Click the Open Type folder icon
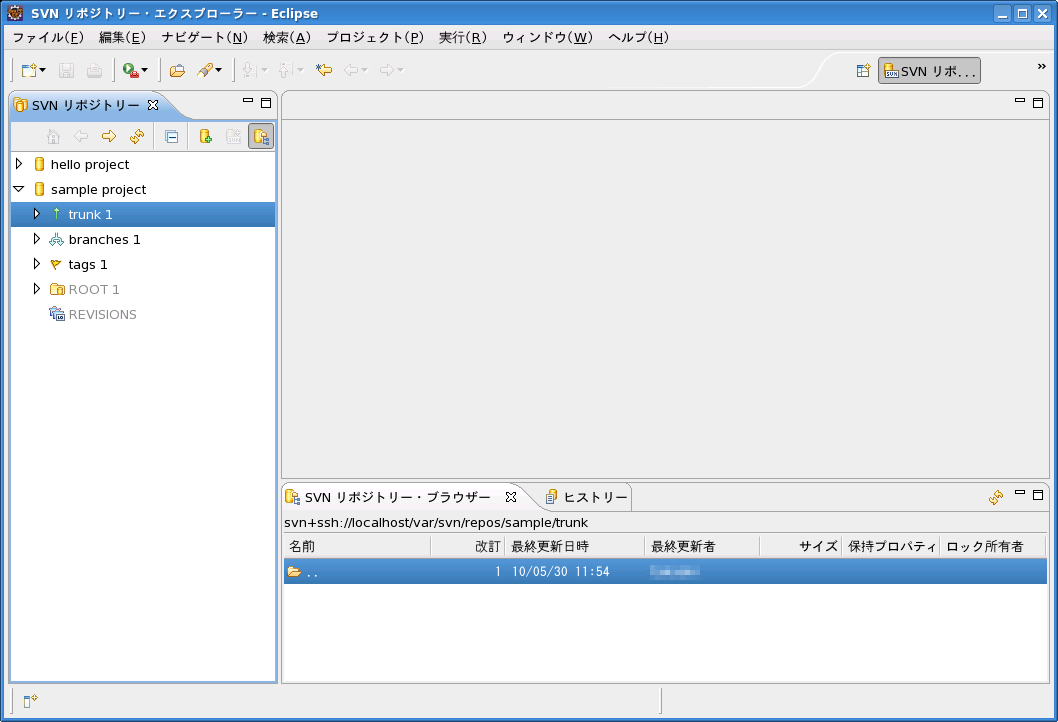This screenshot has width=1058, height=722. tap(177, 70)
